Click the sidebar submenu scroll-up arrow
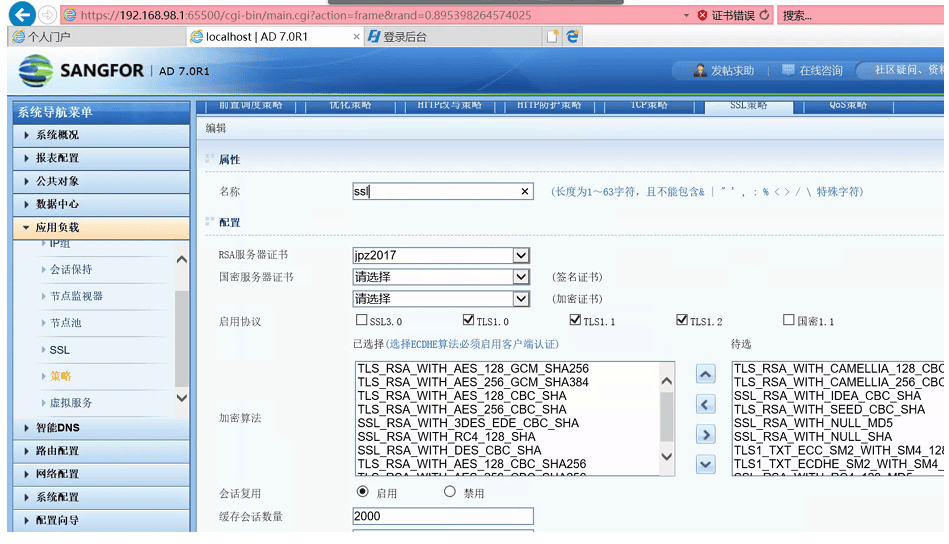949x544 pixels. [x=182, y=260]
